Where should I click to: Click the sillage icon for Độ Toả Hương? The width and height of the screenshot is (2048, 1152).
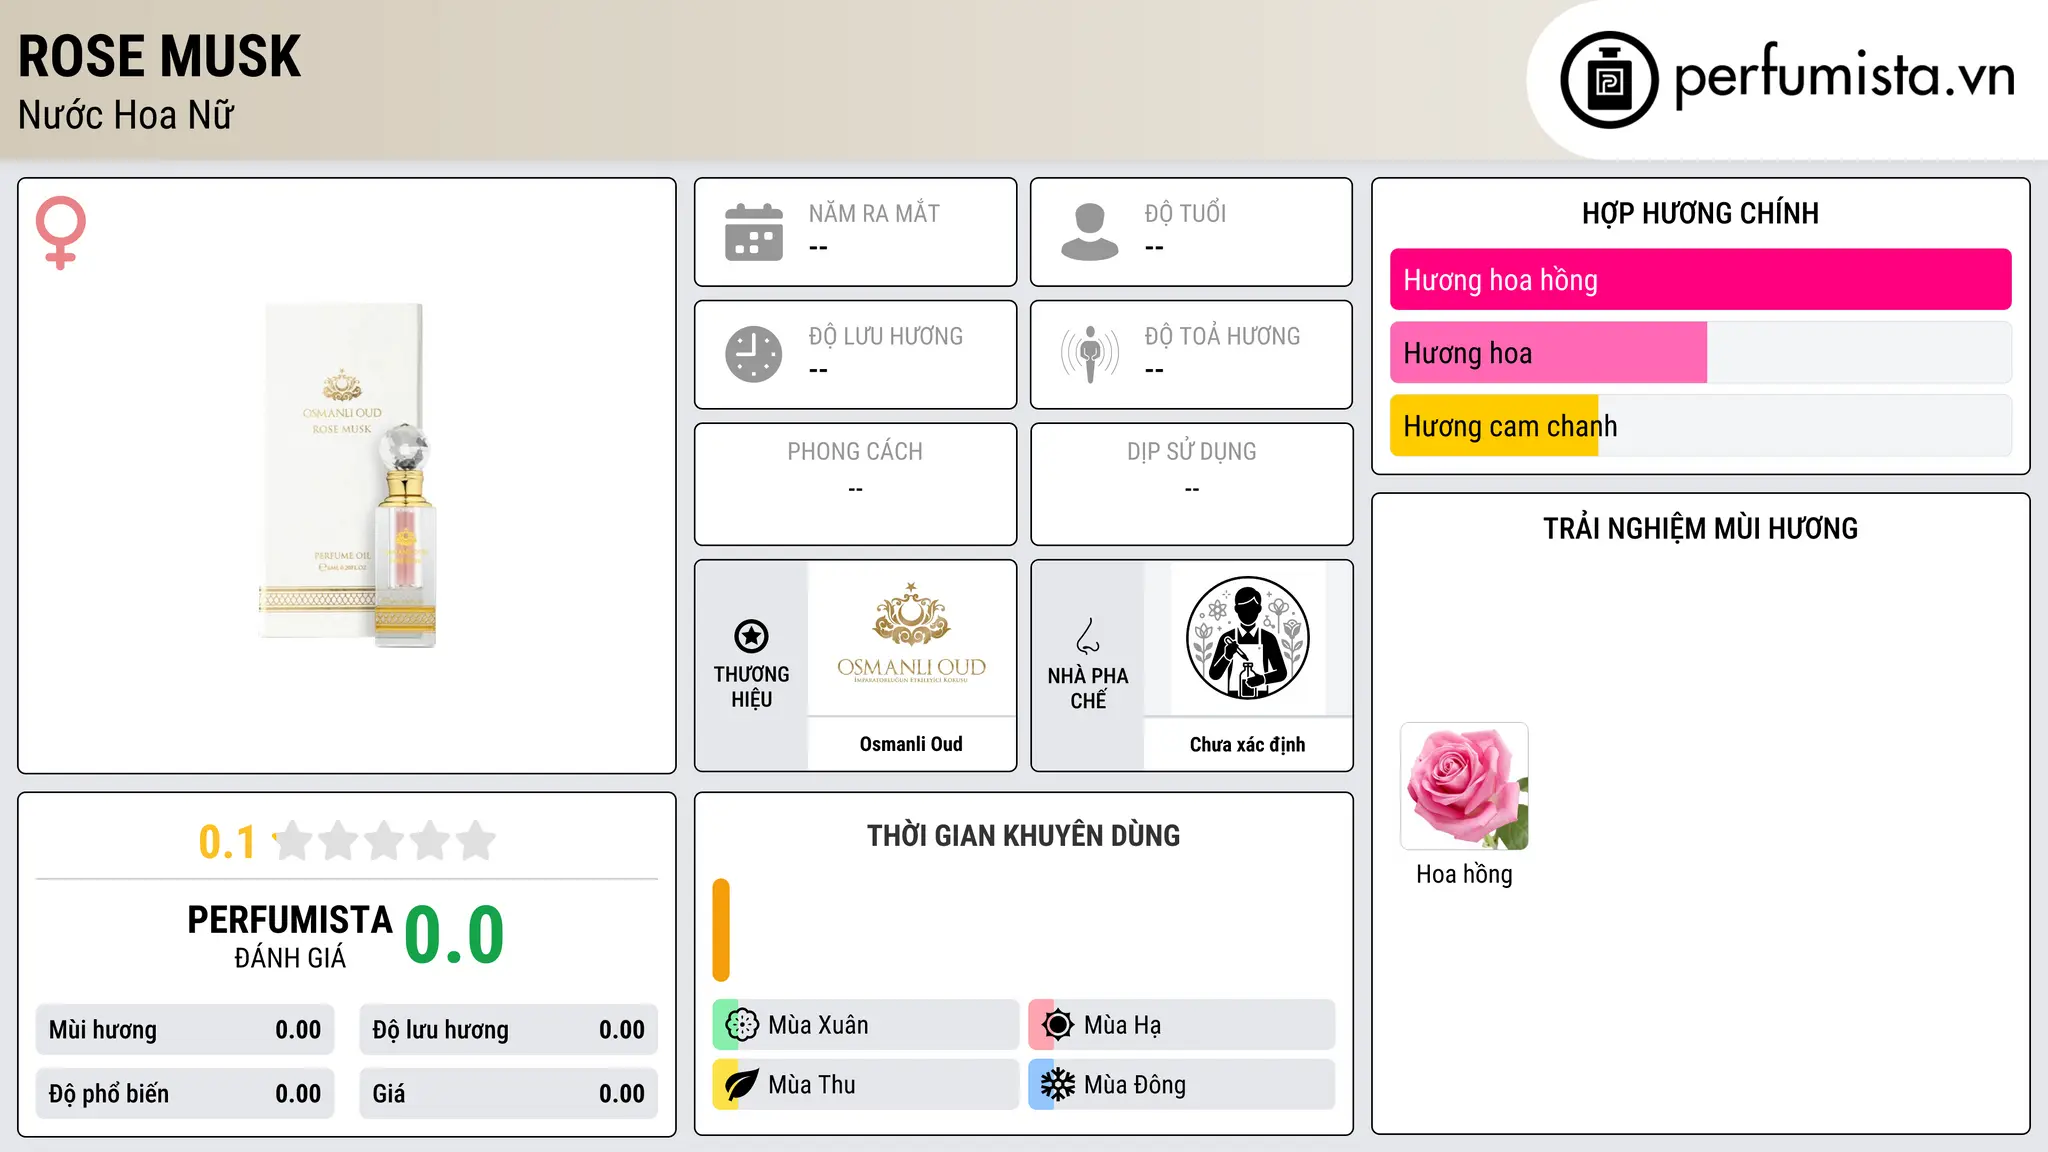coord(1090,354)
